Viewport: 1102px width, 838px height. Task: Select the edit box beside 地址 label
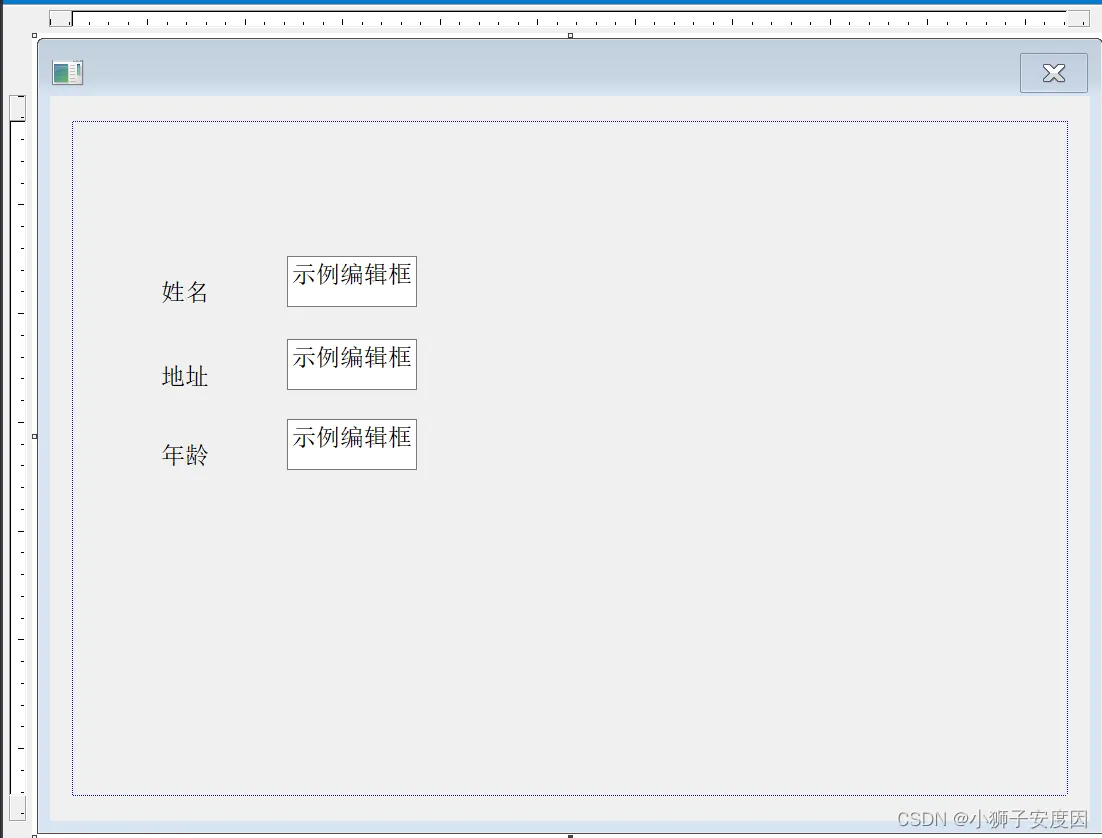click(x=351, y=363)
